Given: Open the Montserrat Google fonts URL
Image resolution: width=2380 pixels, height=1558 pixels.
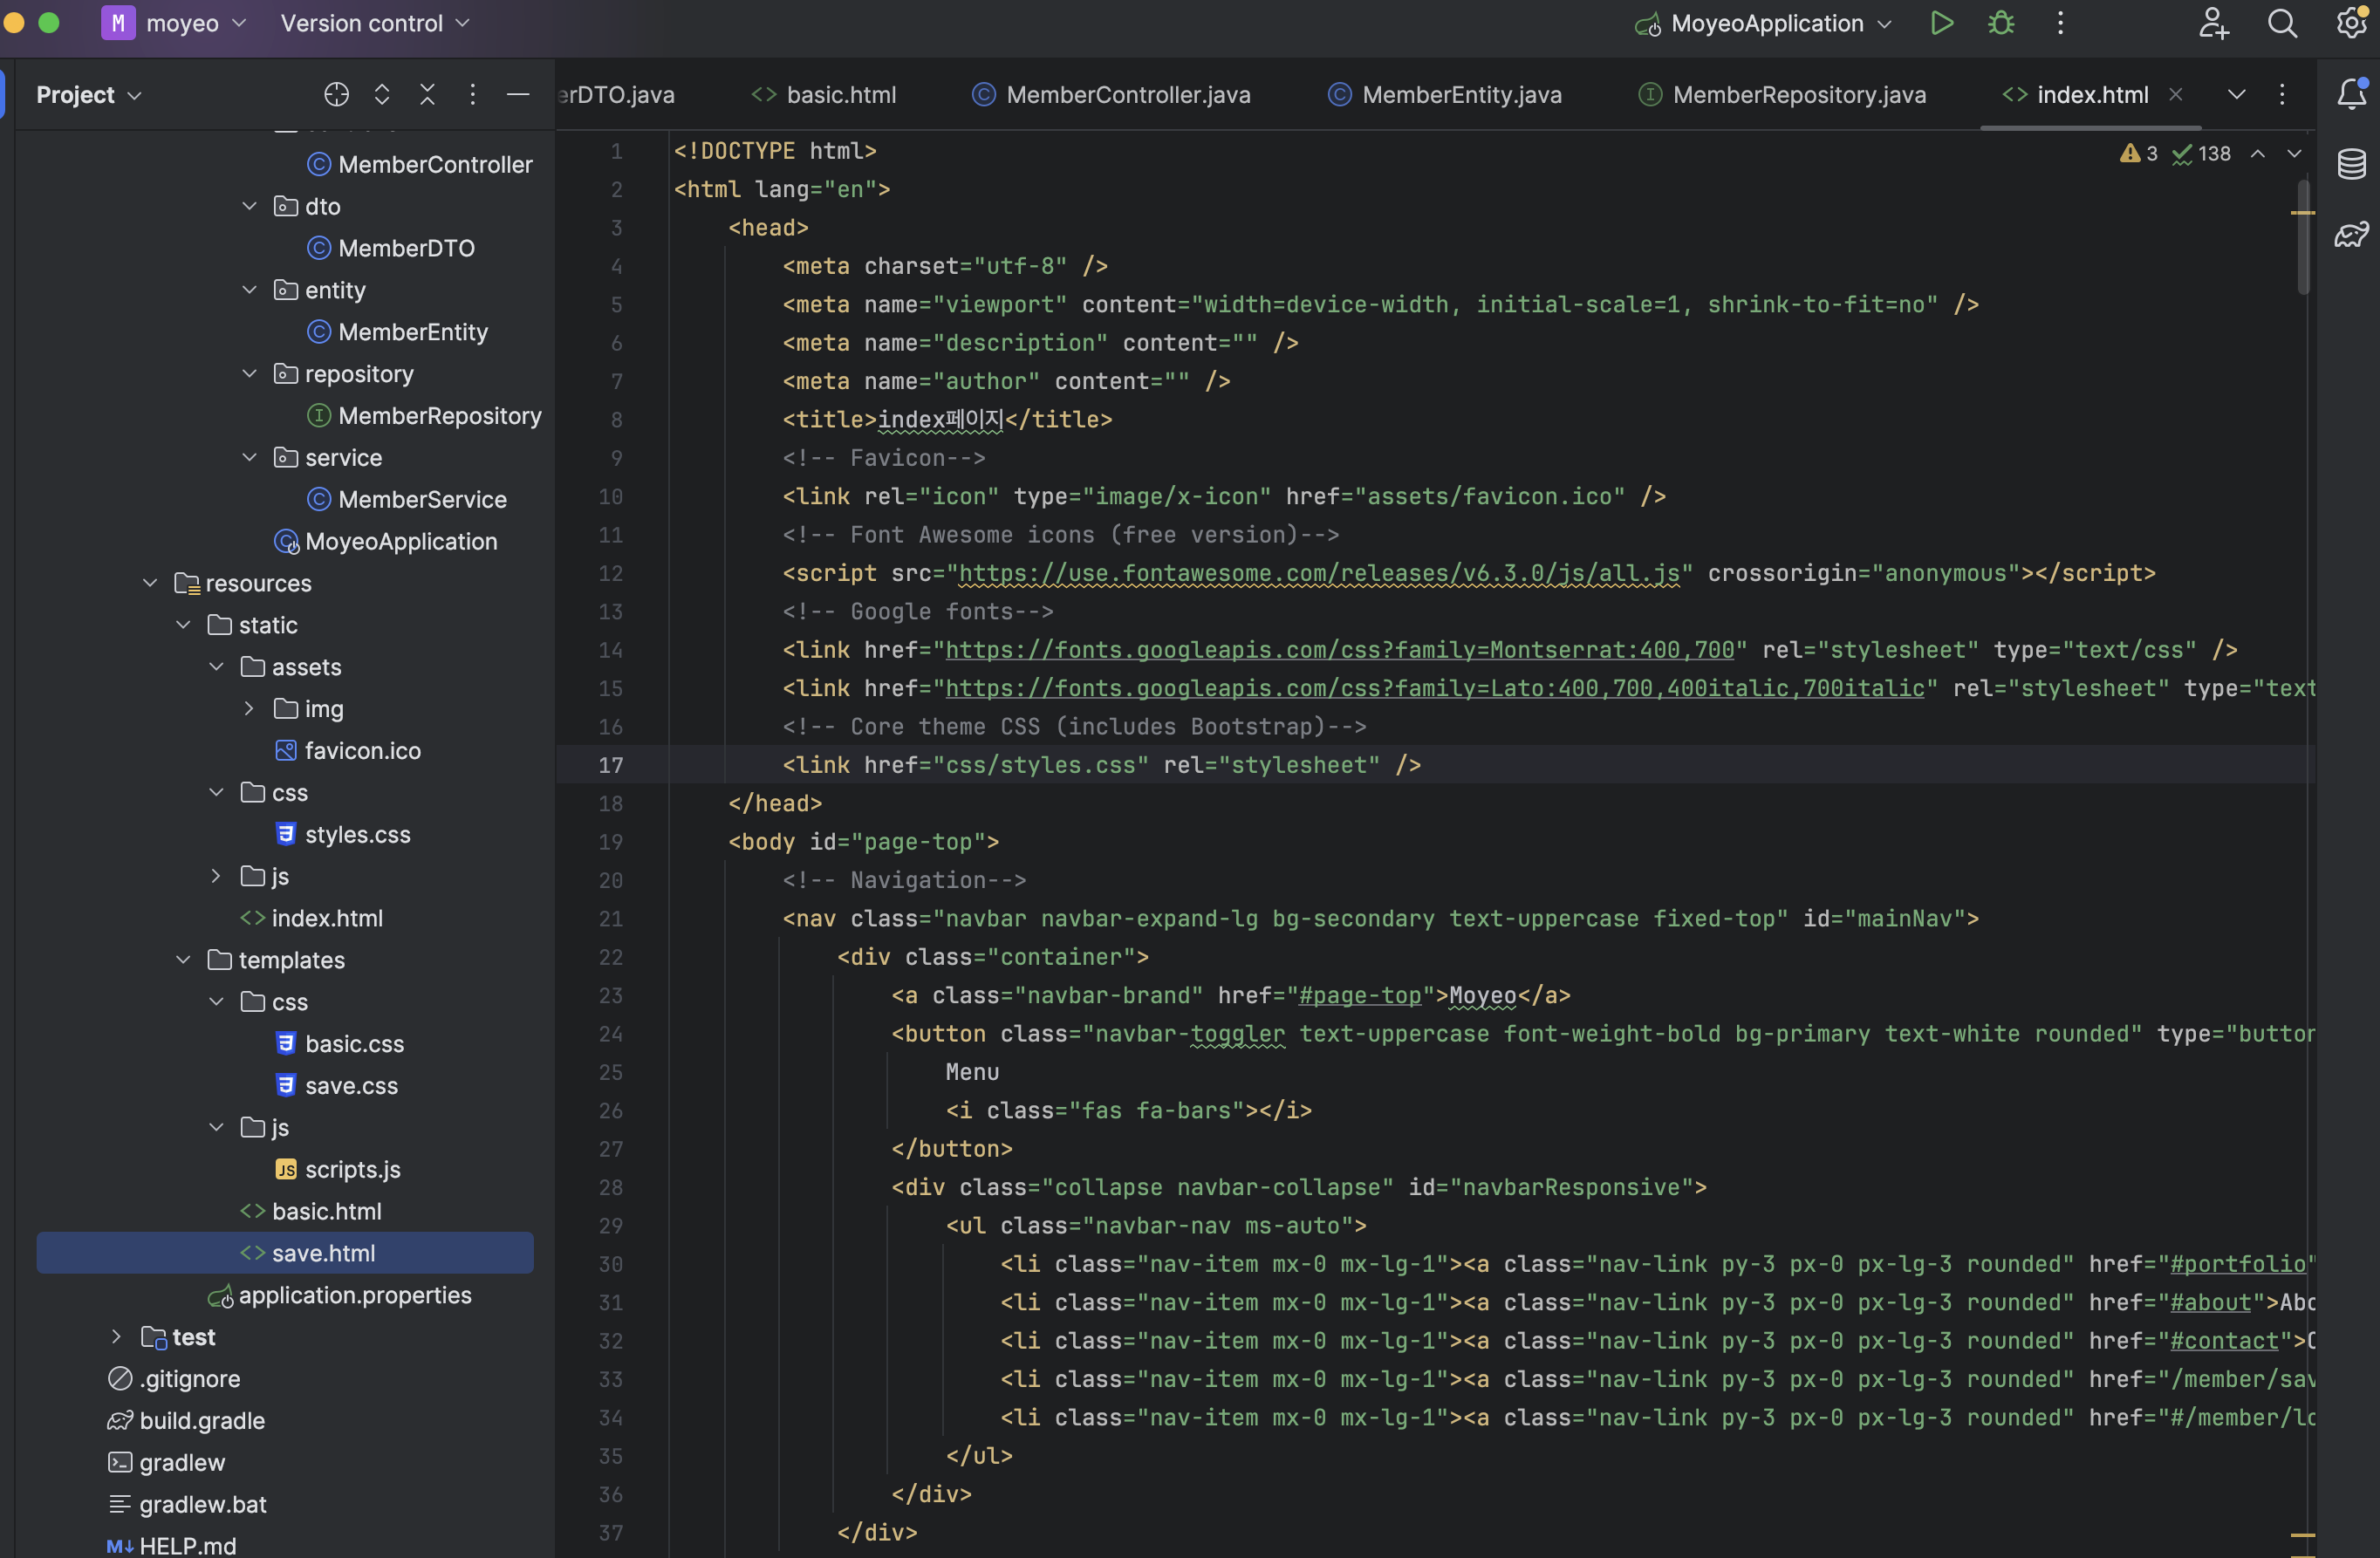Looking at the screenshot, I should pyautogui.click(x=1339, y=650).
